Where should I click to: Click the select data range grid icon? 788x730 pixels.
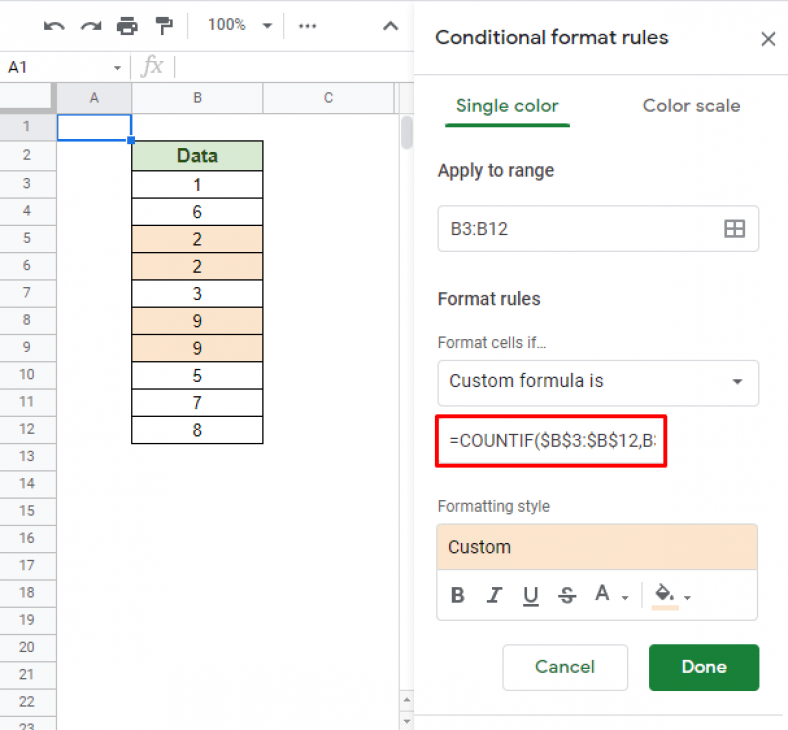(x=734, y=229)
